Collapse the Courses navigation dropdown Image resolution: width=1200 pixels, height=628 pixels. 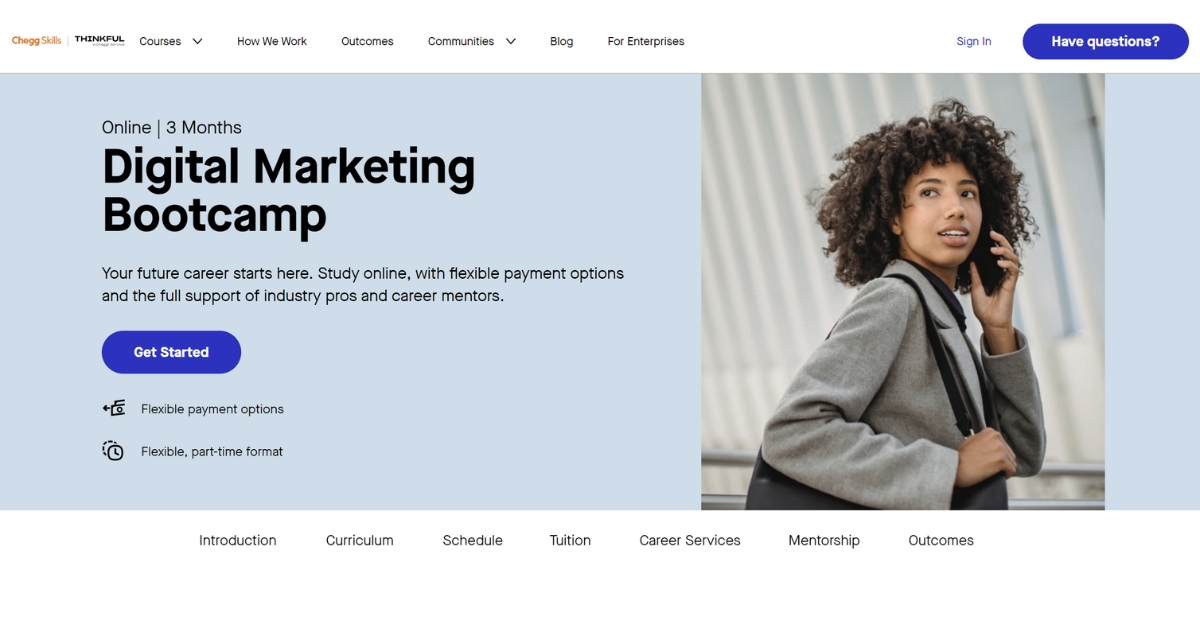click(x=170, y=42)
